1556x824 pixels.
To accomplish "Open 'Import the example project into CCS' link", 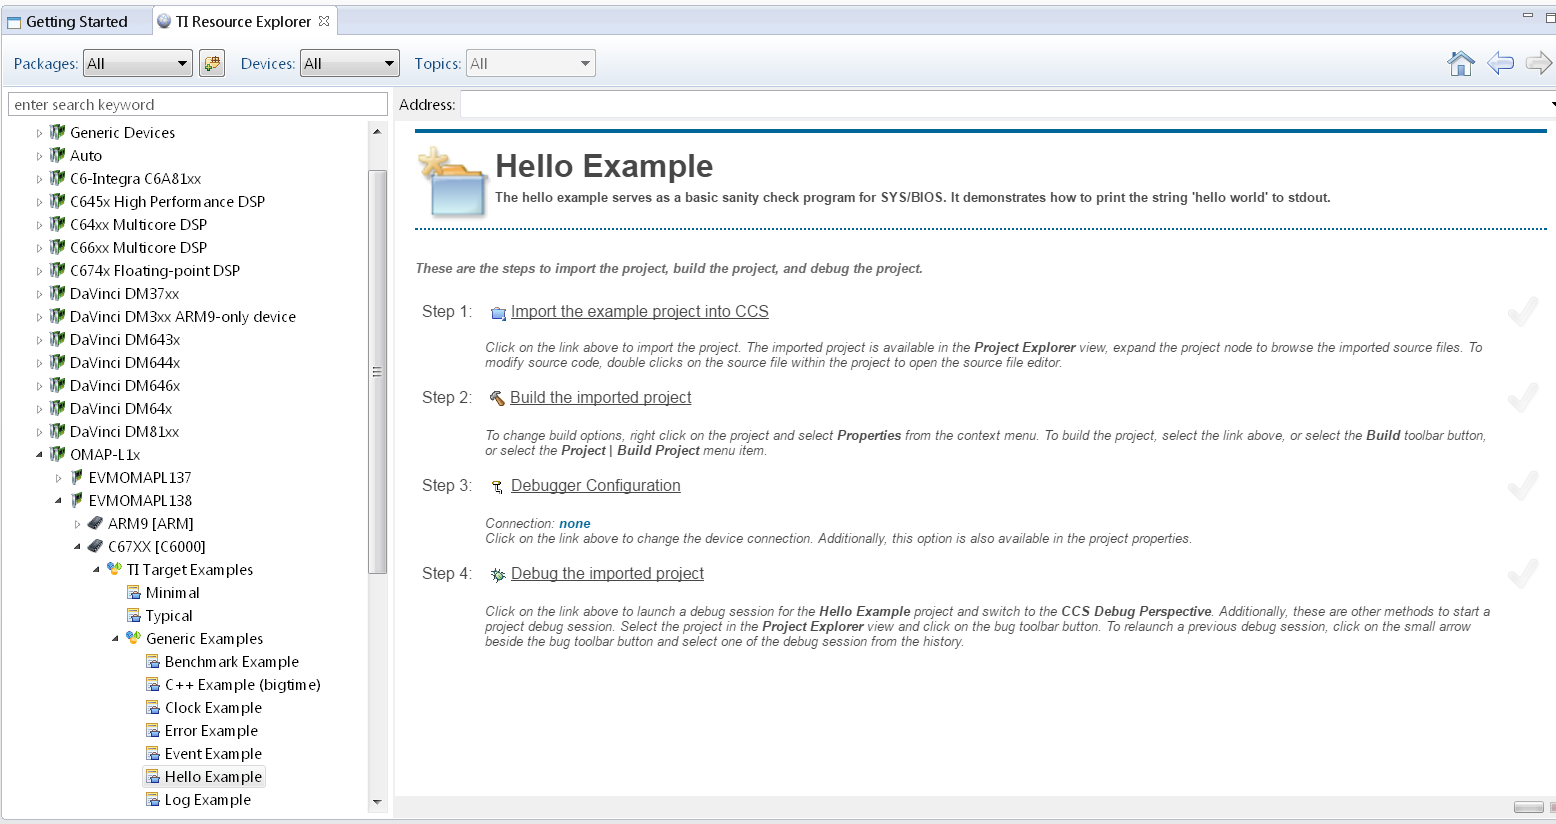I will [639, 312].
